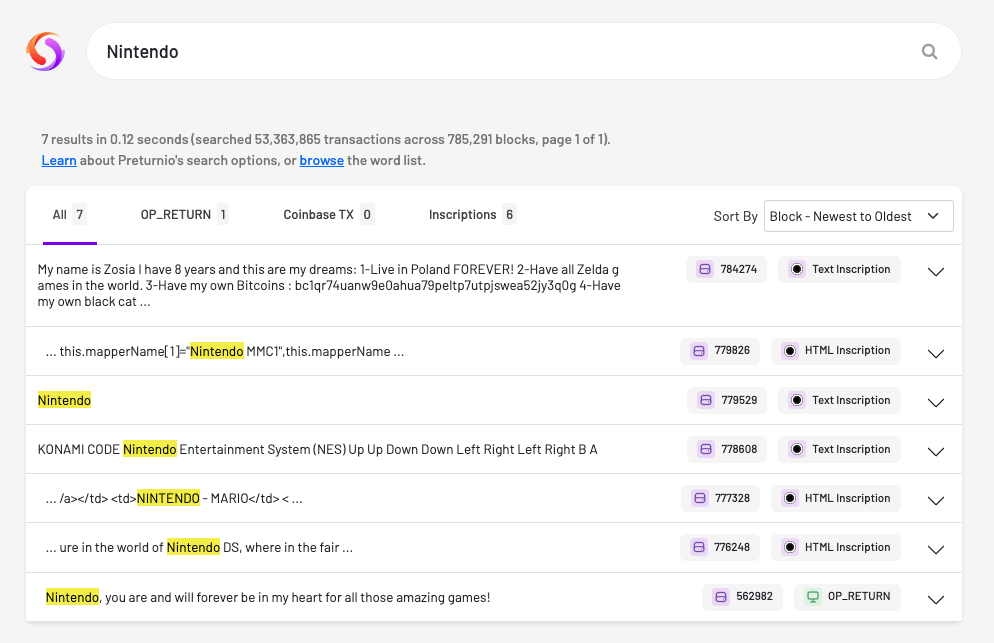Viewport: 994px width, 643px height.
Task: Expand the KONAMI CODE result row
Action: point(936,451)
